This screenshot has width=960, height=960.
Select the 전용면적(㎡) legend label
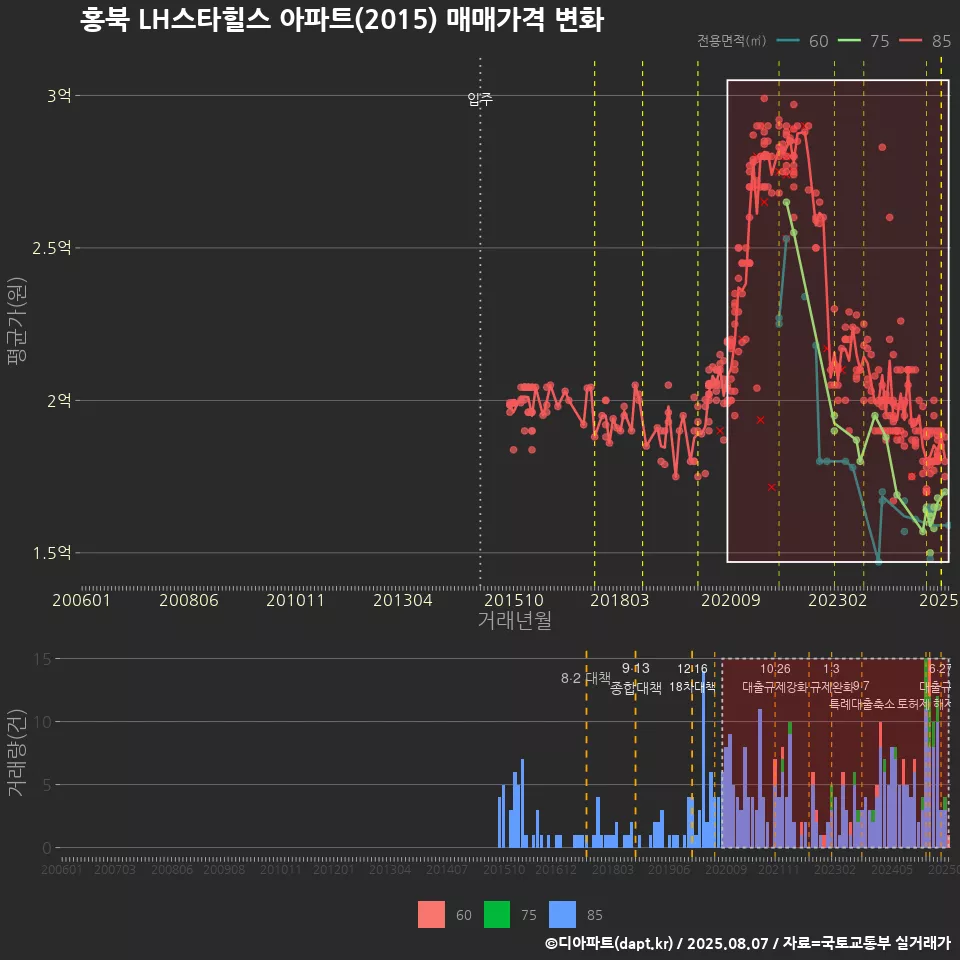pos(732,40)
